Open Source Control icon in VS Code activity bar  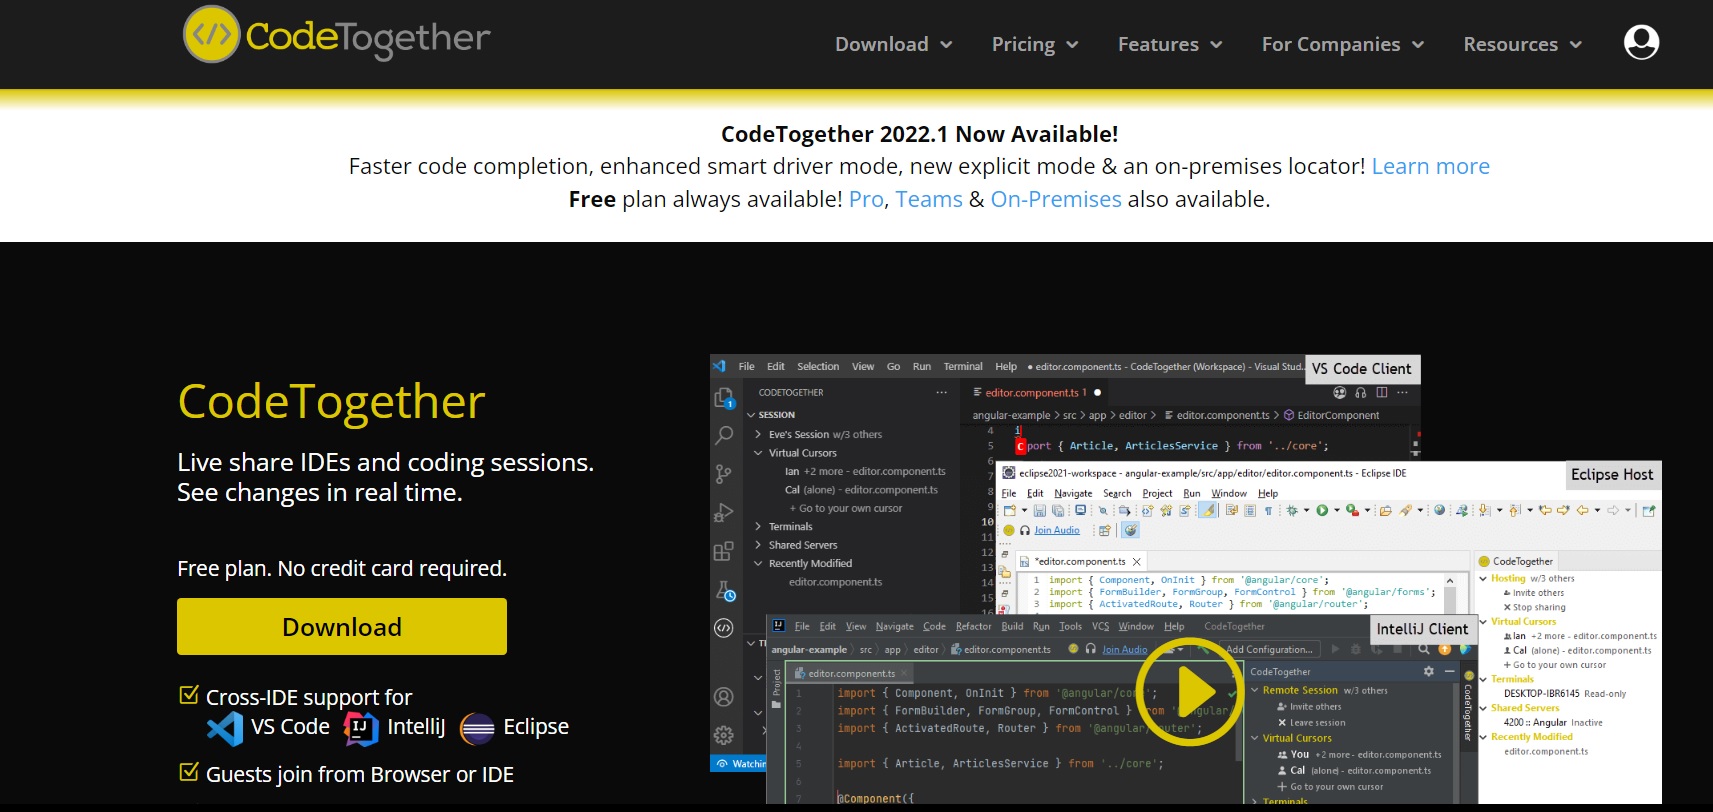[x=724, y=474]
